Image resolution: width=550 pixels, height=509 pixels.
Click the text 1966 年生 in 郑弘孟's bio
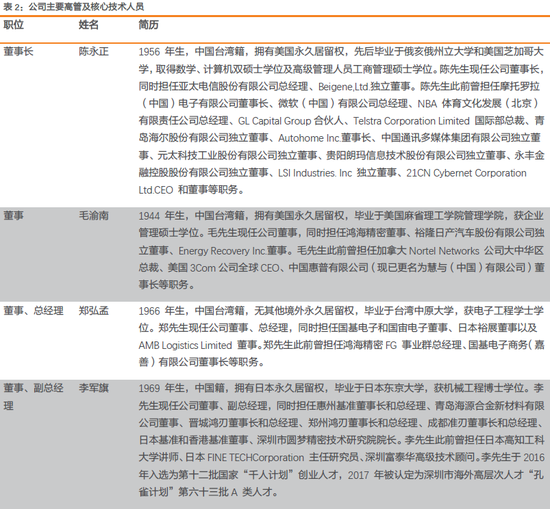[161, 310]
